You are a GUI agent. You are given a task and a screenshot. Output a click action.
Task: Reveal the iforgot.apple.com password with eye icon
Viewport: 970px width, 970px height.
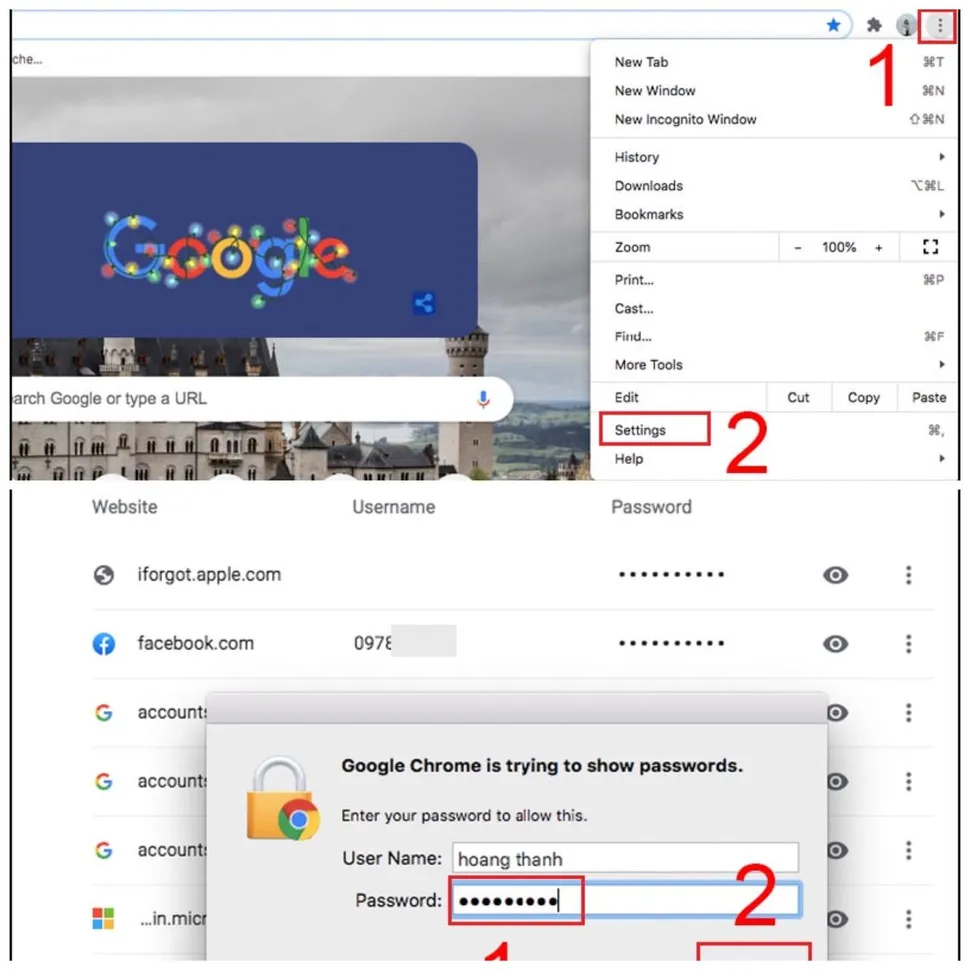point(835,575)
